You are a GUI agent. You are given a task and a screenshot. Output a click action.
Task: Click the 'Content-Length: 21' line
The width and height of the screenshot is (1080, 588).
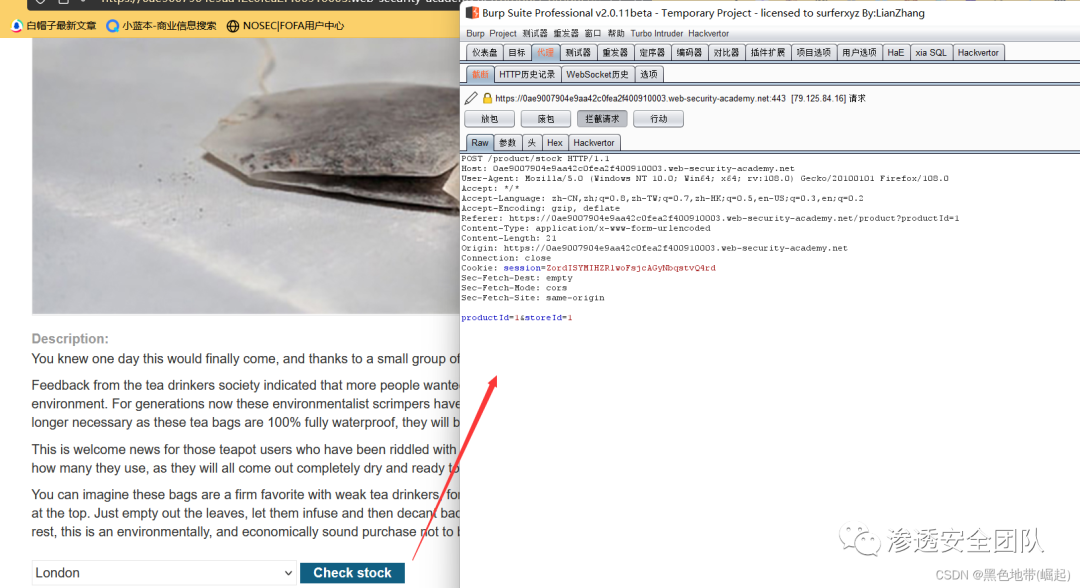pos(508,238)
